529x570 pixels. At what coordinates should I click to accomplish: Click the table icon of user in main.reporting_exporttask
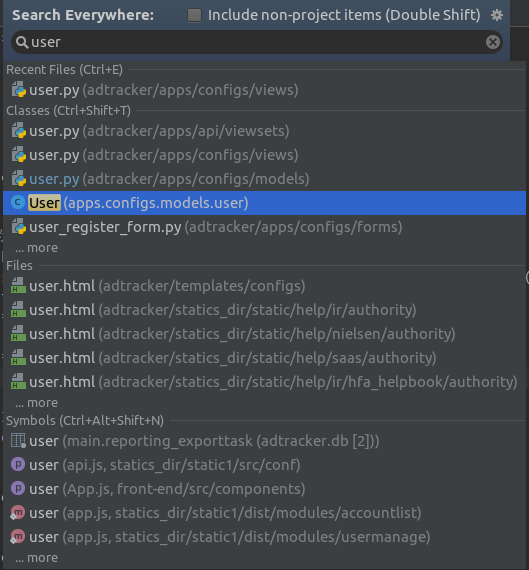coord(18,441)
